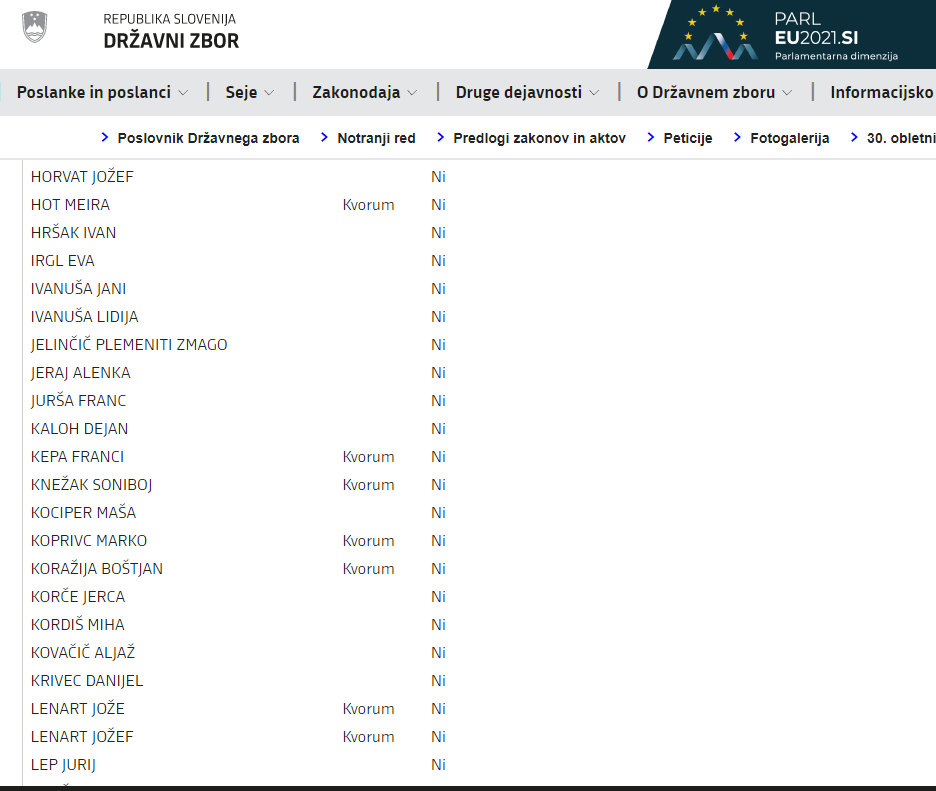Click Kvorum in the LENART JOŽEF row
This screenshot has width=936, height=791.
point(368,737)
